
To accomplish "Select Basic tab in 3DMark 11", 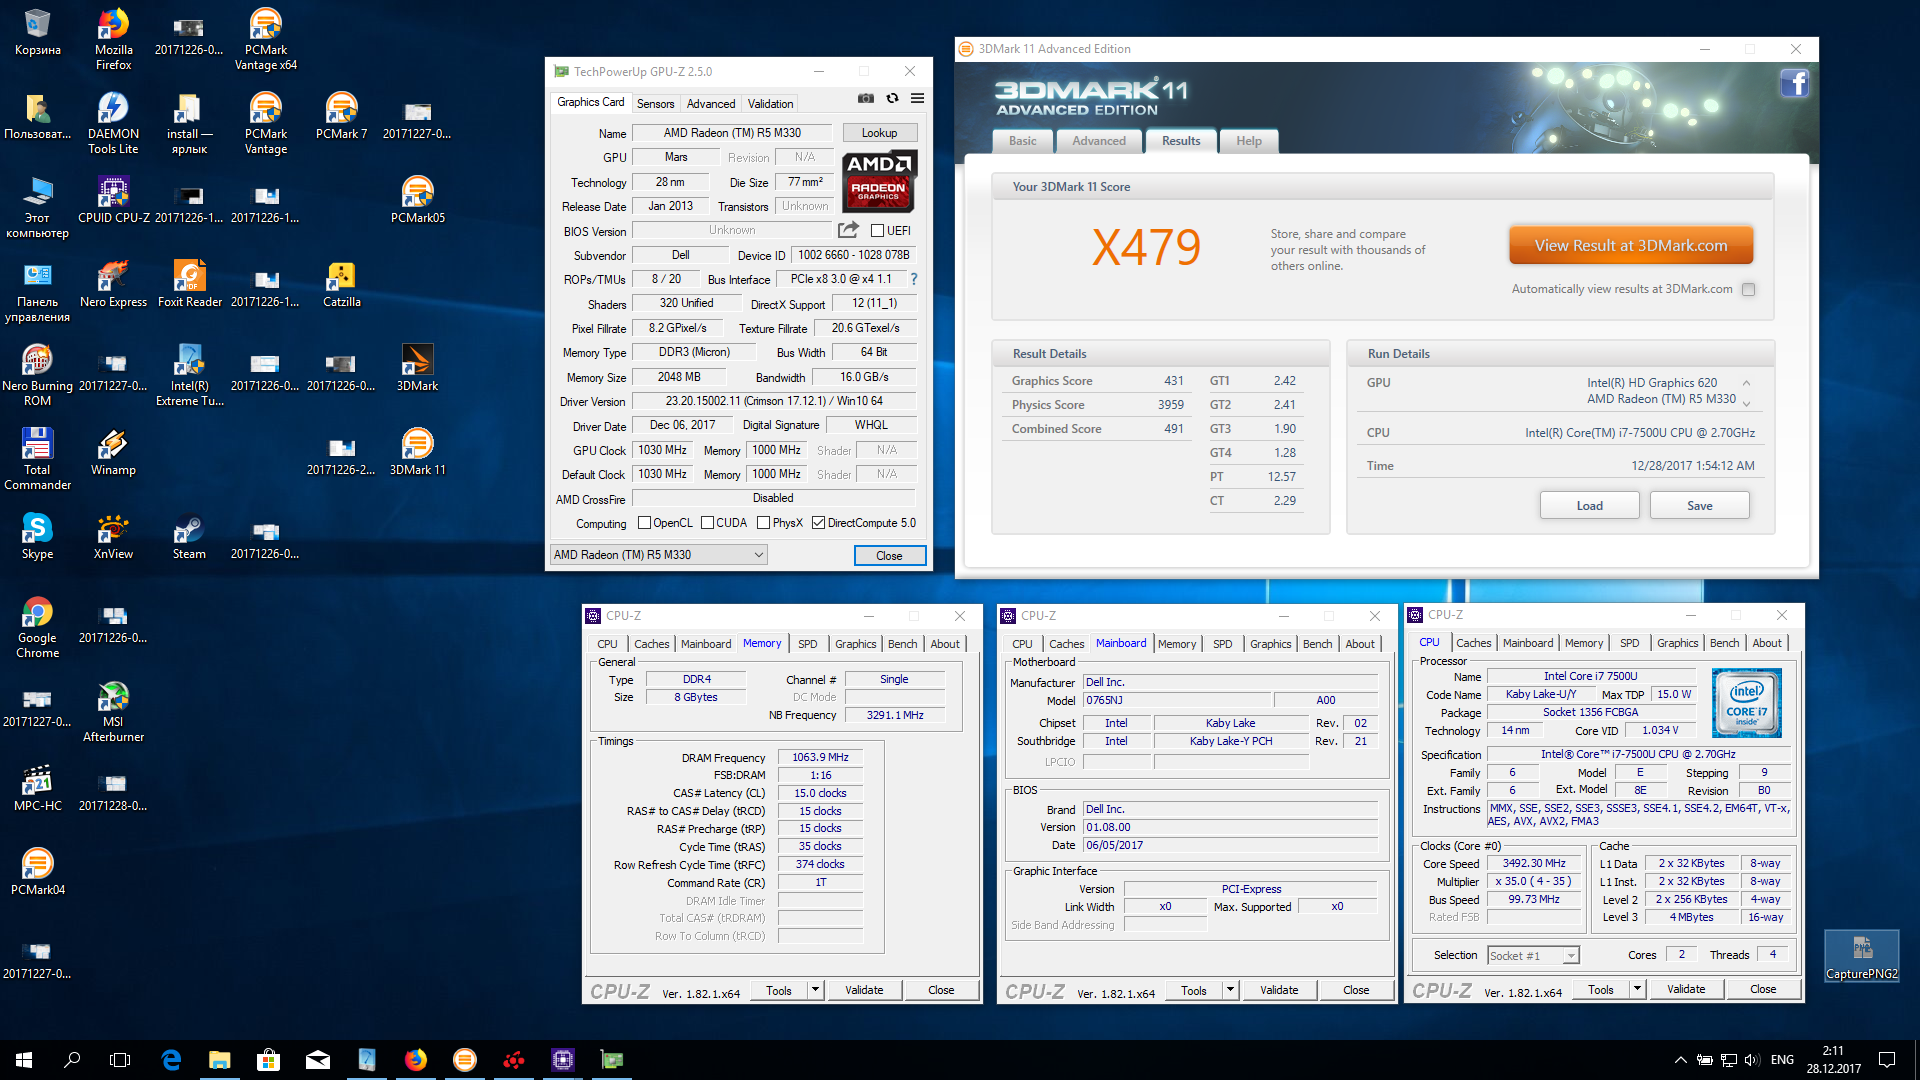I will pyautogui.click(x=1022, y=141).
